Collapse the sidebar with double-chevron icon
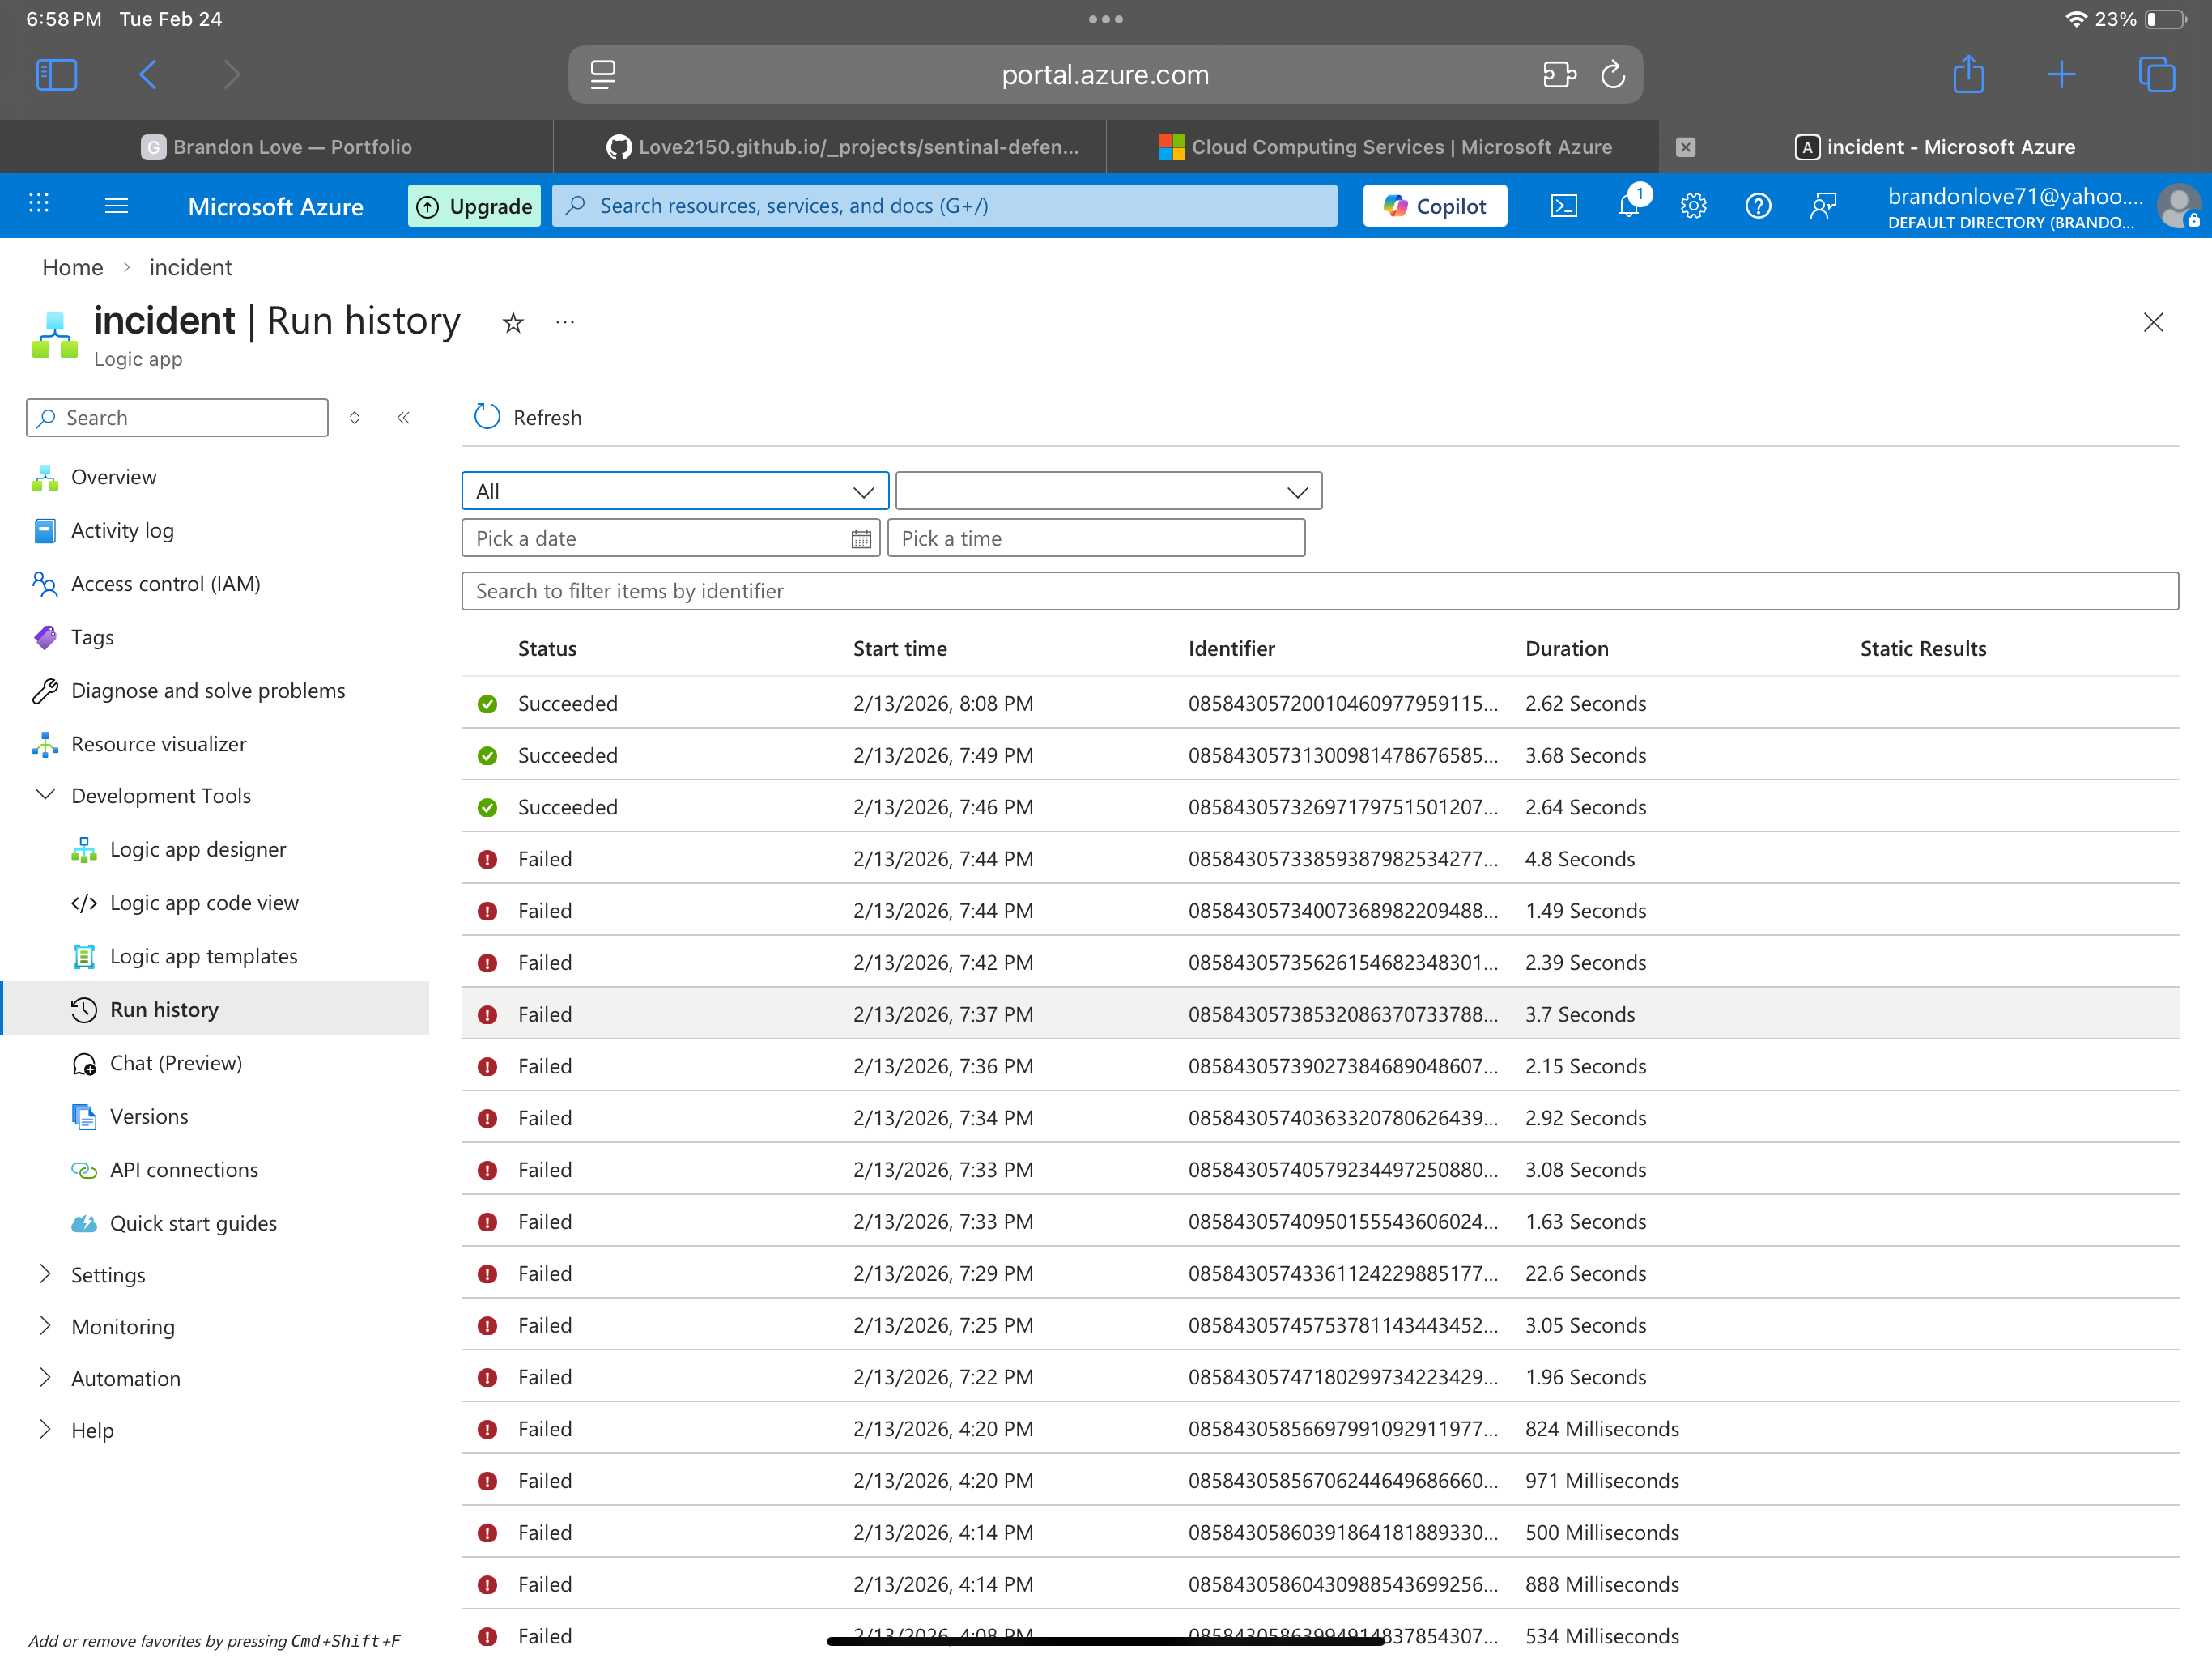The image size is (2212, 1658). pos(403,418)
